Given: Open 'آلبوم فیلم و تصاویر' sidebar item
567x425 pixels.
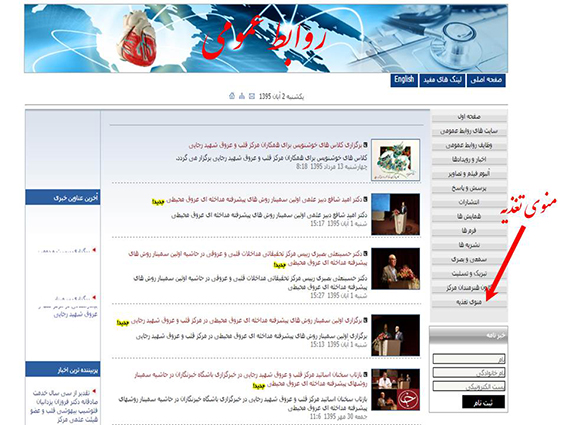Looking at the screenshot, I should click(x=469, y=174).
